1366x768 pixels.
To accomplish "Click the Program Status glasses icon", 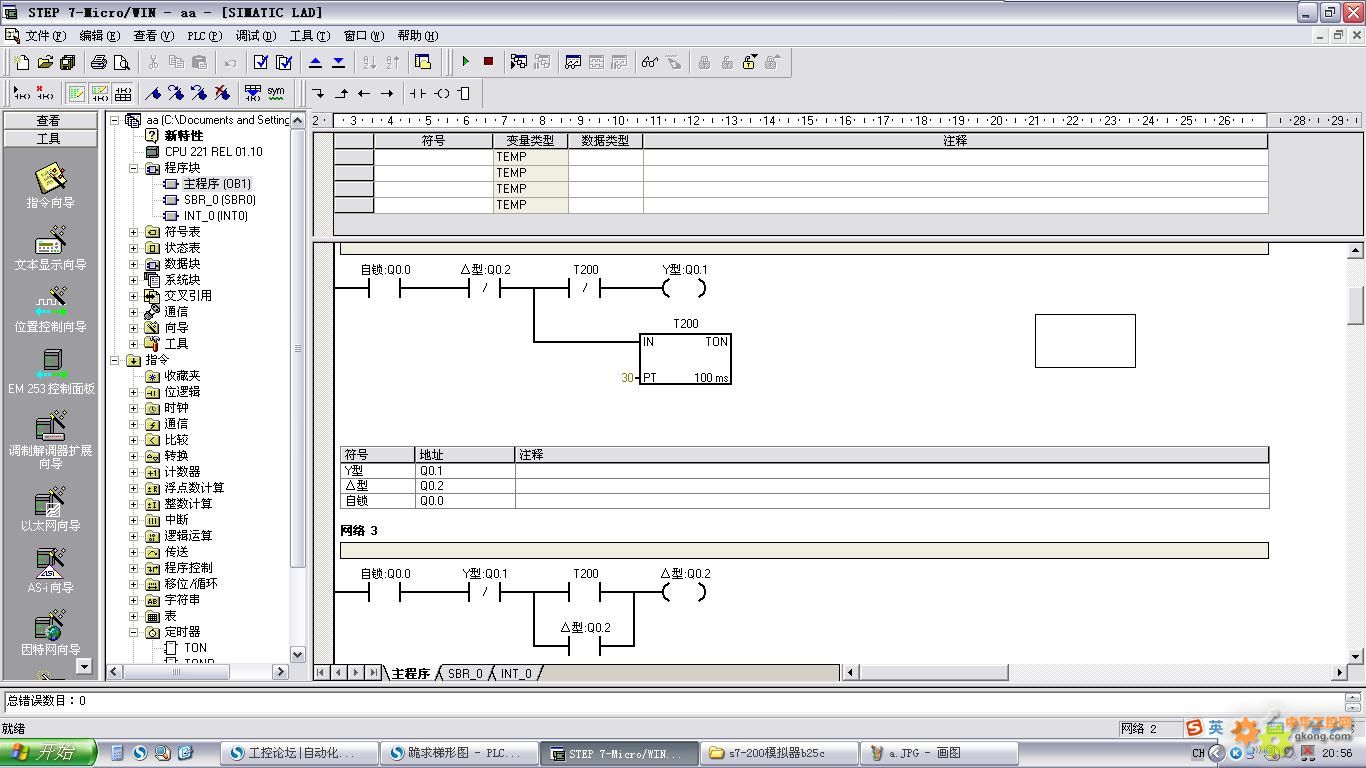I will coord(650,62).
